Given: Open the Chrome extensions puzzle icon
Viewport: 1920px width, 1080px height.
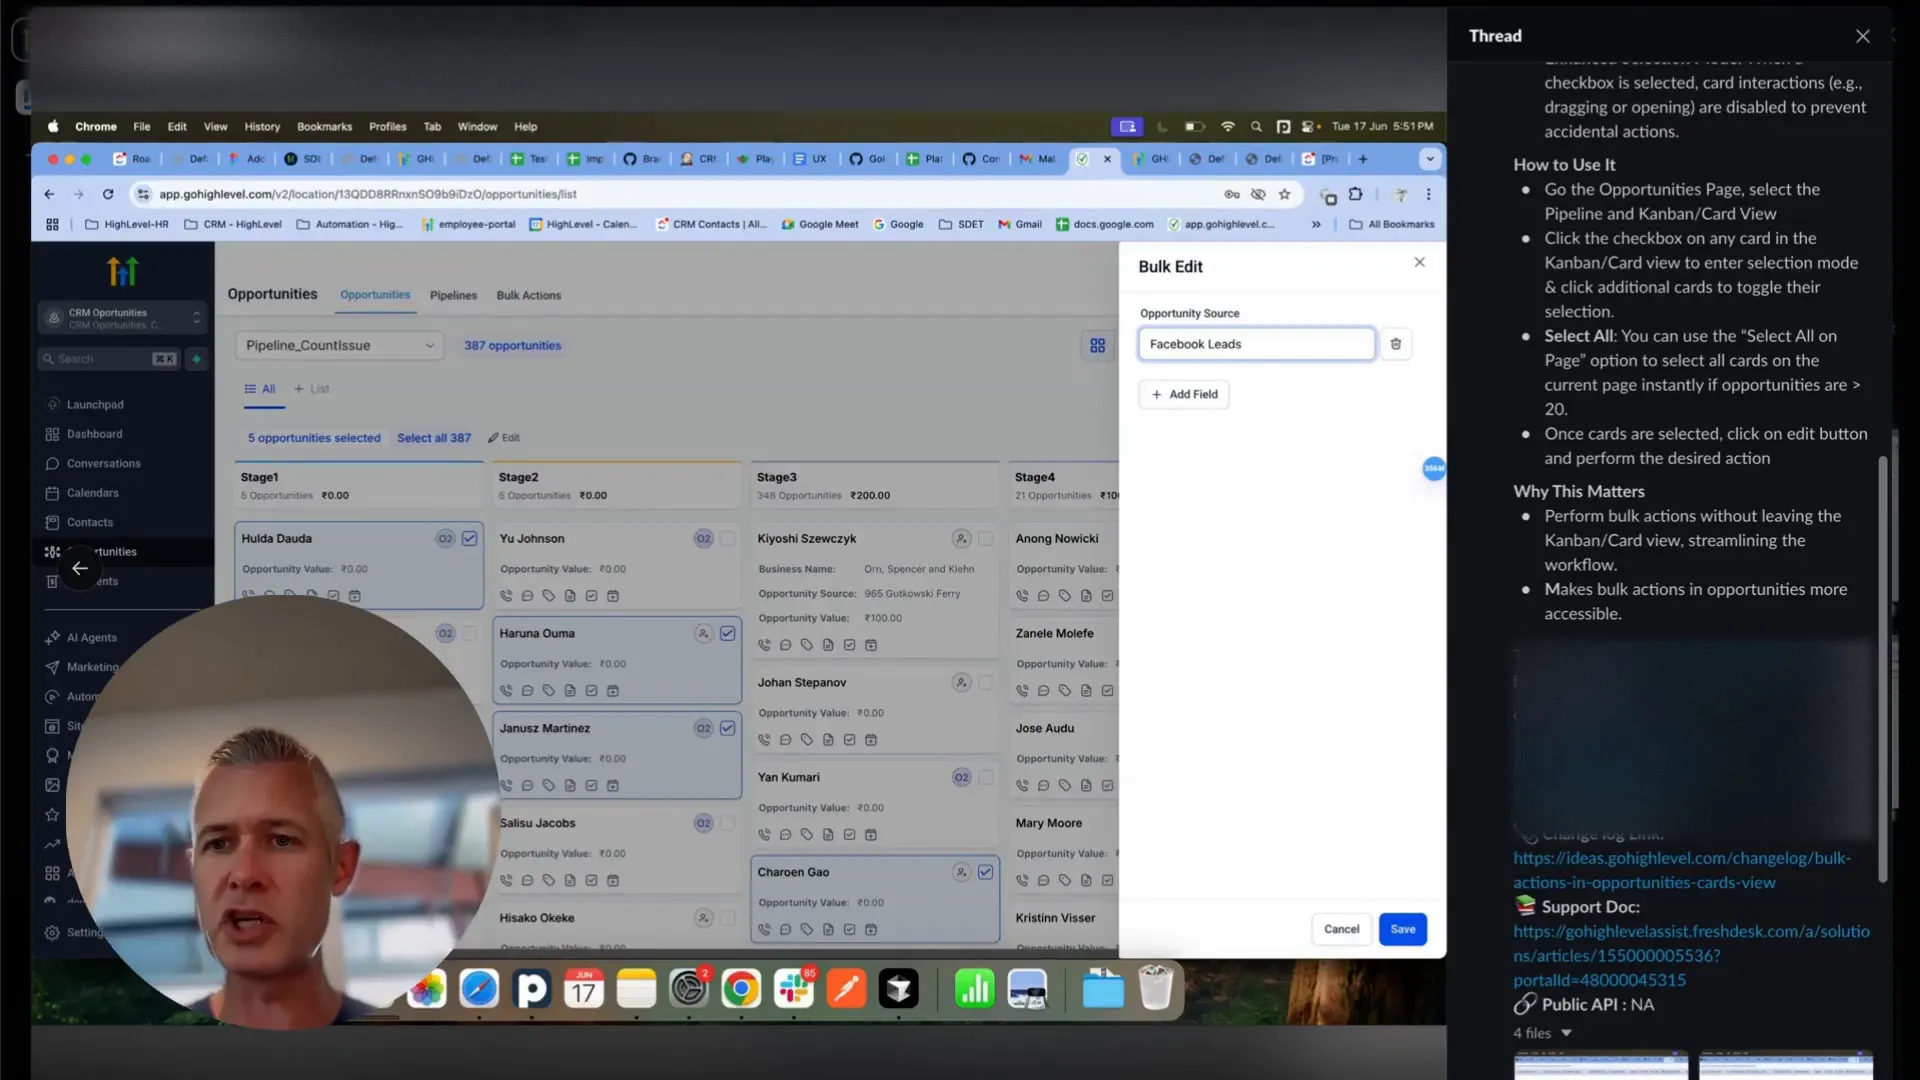Looking at the screenshot, I should point(1355,194).
